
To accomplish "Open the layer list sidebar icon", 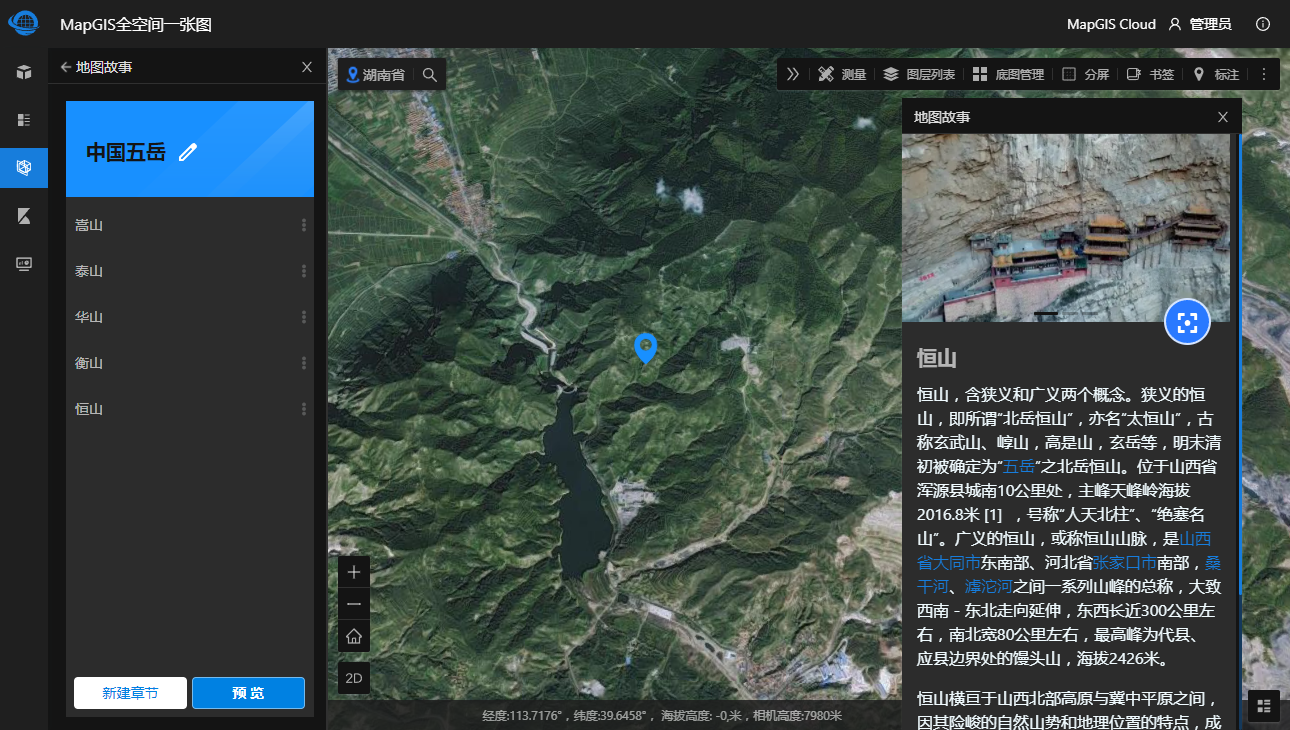I will (x=24, y=120).
